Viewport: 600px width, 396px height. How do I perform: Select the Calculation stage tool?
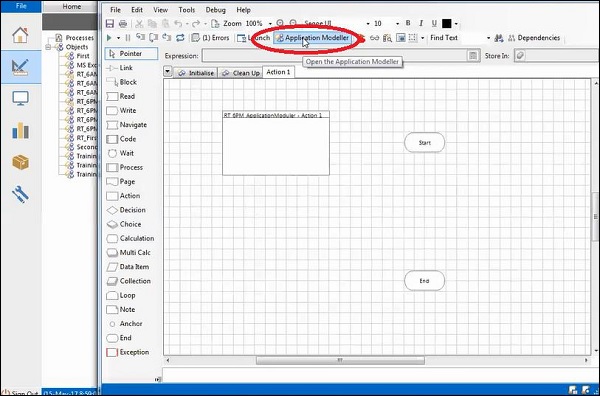coord(130,238)
